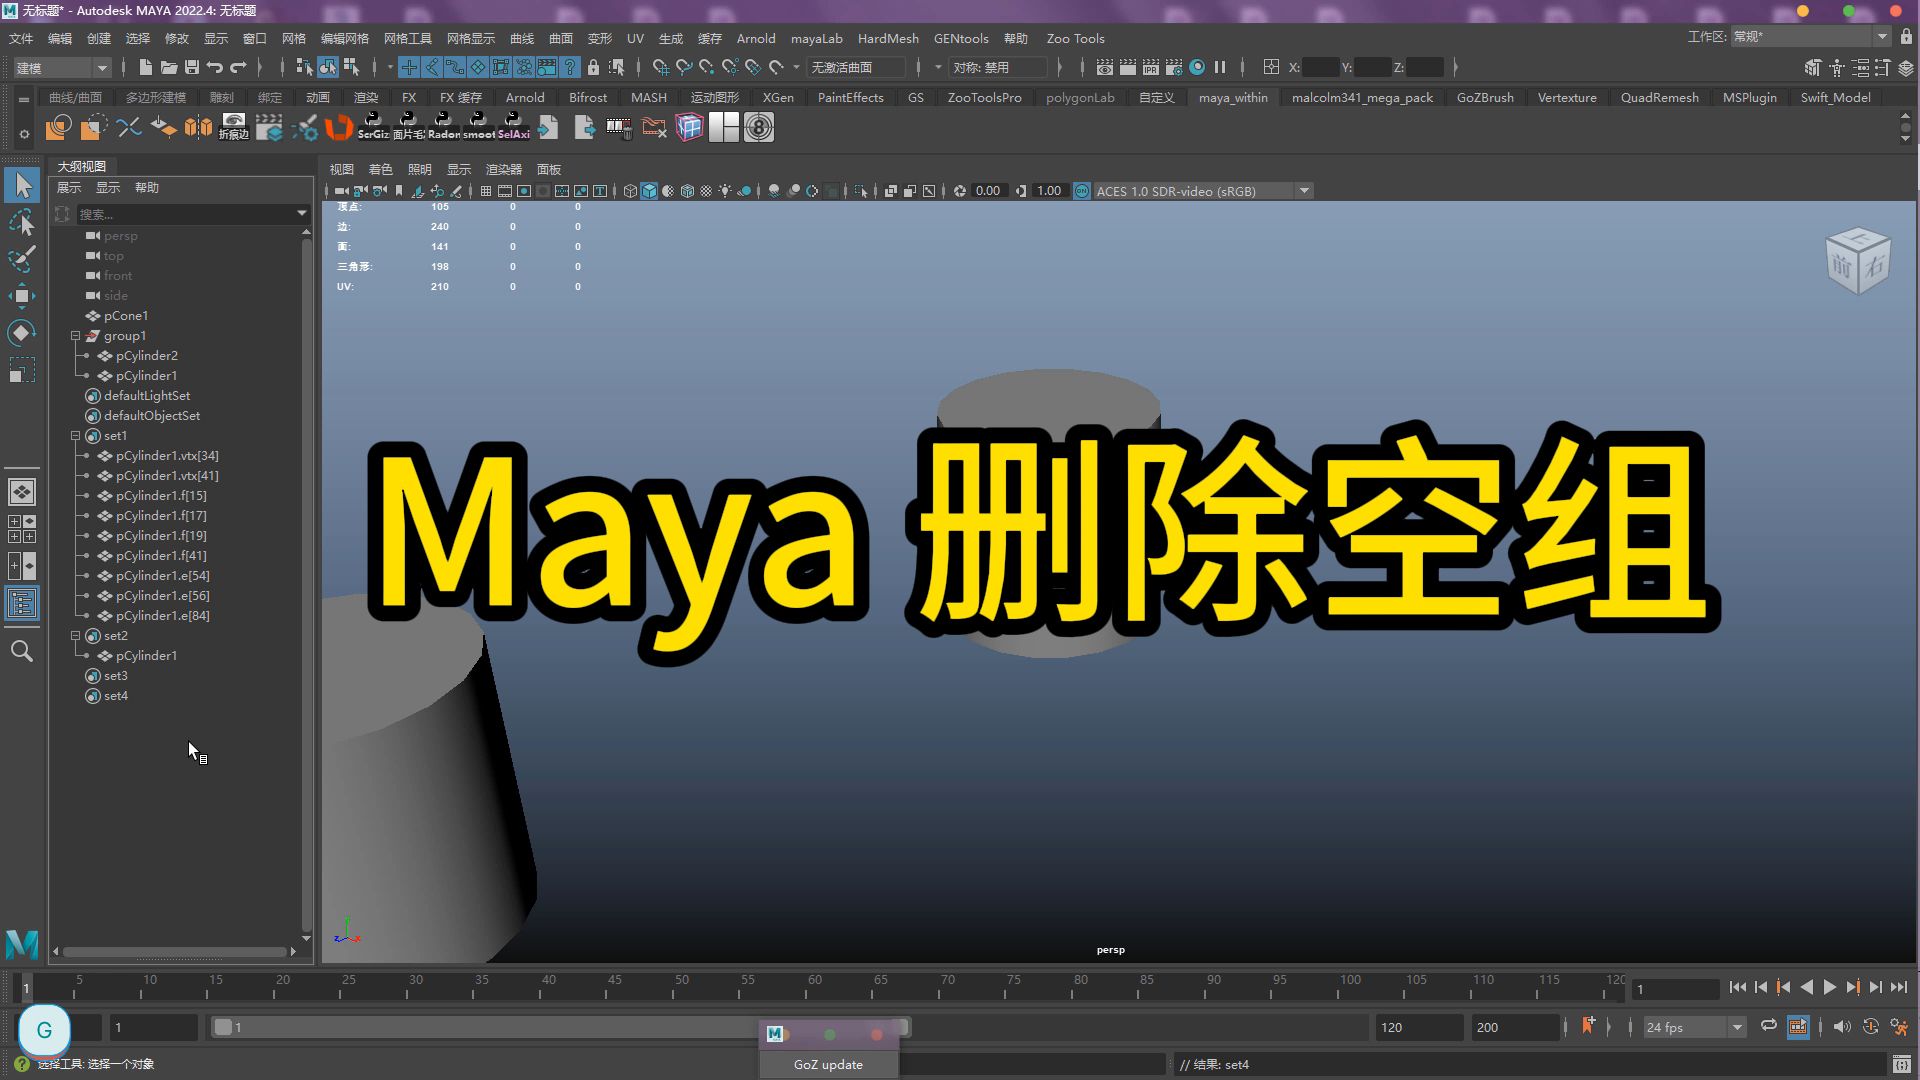Play the animation forwards
The image size is (1920, 1080).
pyautogui.click(x=1829, y=988)
